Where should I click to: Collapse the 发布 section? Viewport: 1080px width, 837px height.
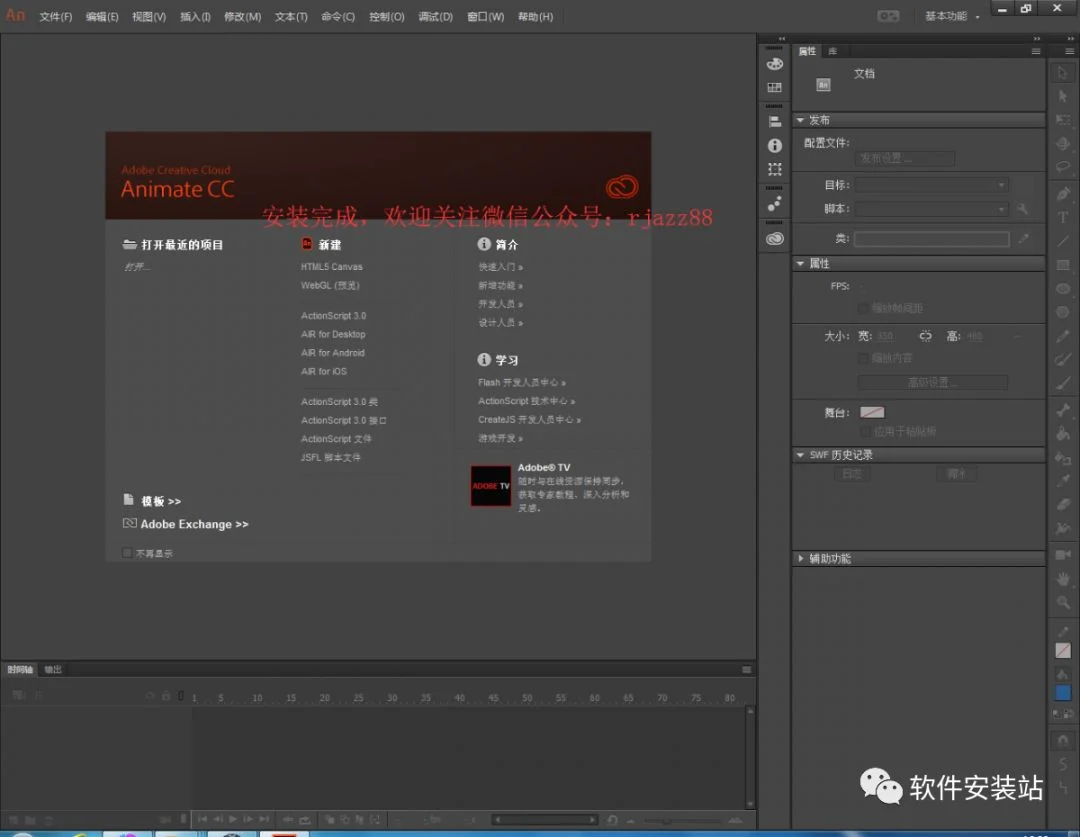point(800,120)
